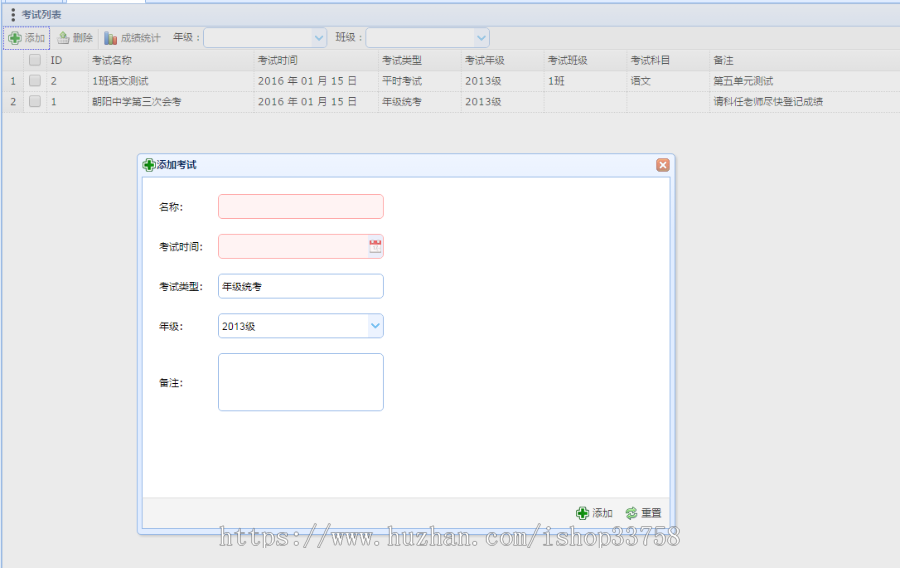The image size is (900, 568).
Task: Sort by 考试时间 column header
Action: [316, 60]
